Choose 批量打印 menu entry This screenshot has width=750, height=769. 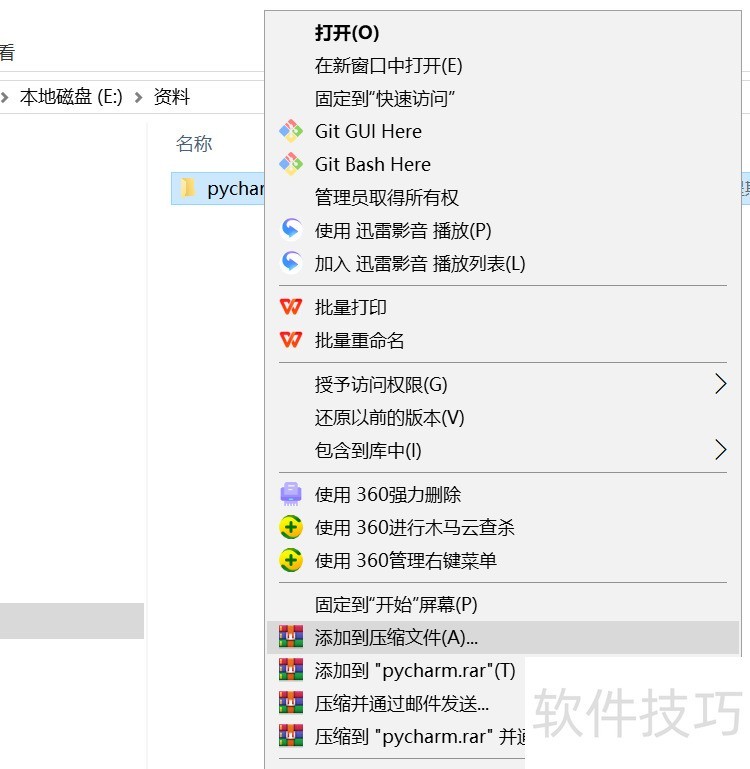503,308
